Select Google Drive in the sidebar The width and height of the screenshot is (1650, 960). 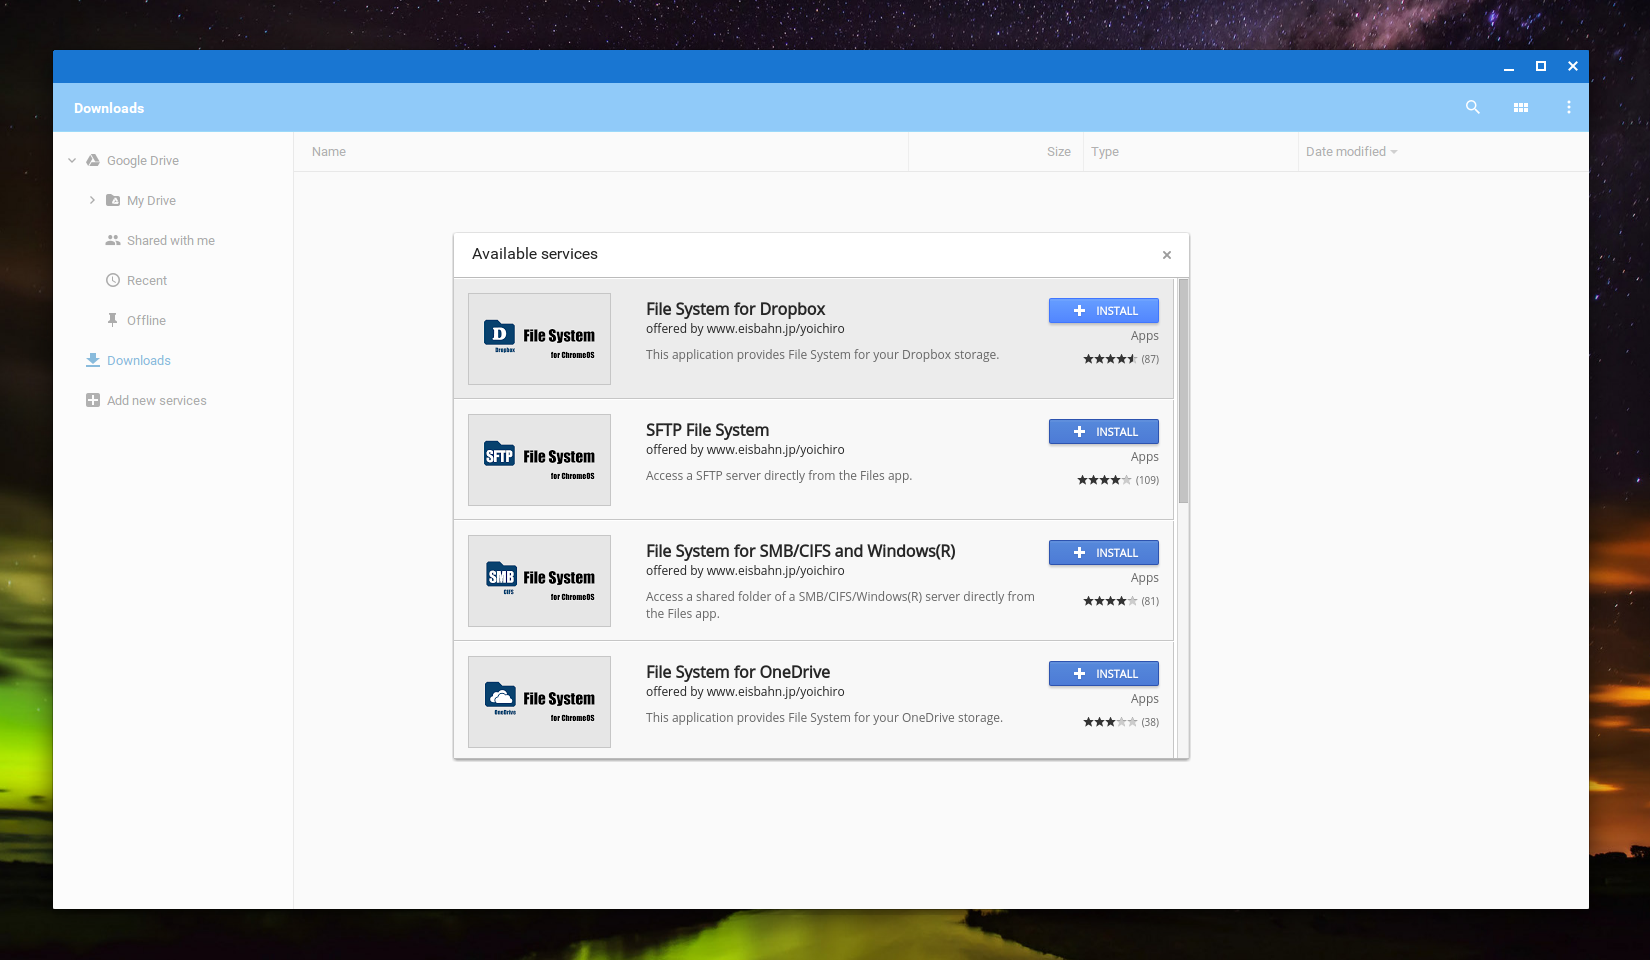pyautogui.click(x=143, y=160)
